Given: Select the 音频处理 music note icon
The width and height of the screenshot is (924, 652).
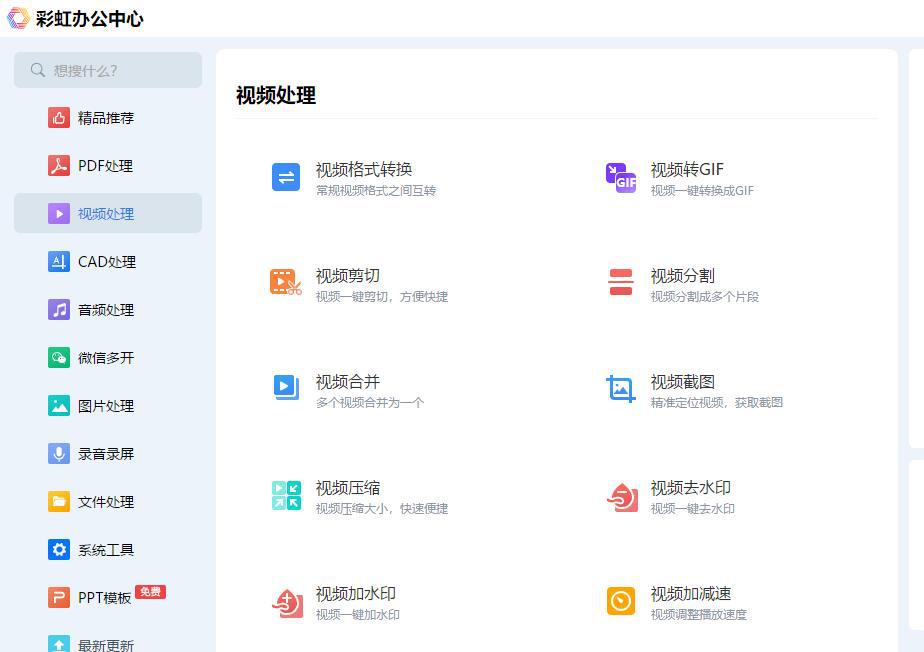Looking at the screenshot, I should 59,309.
